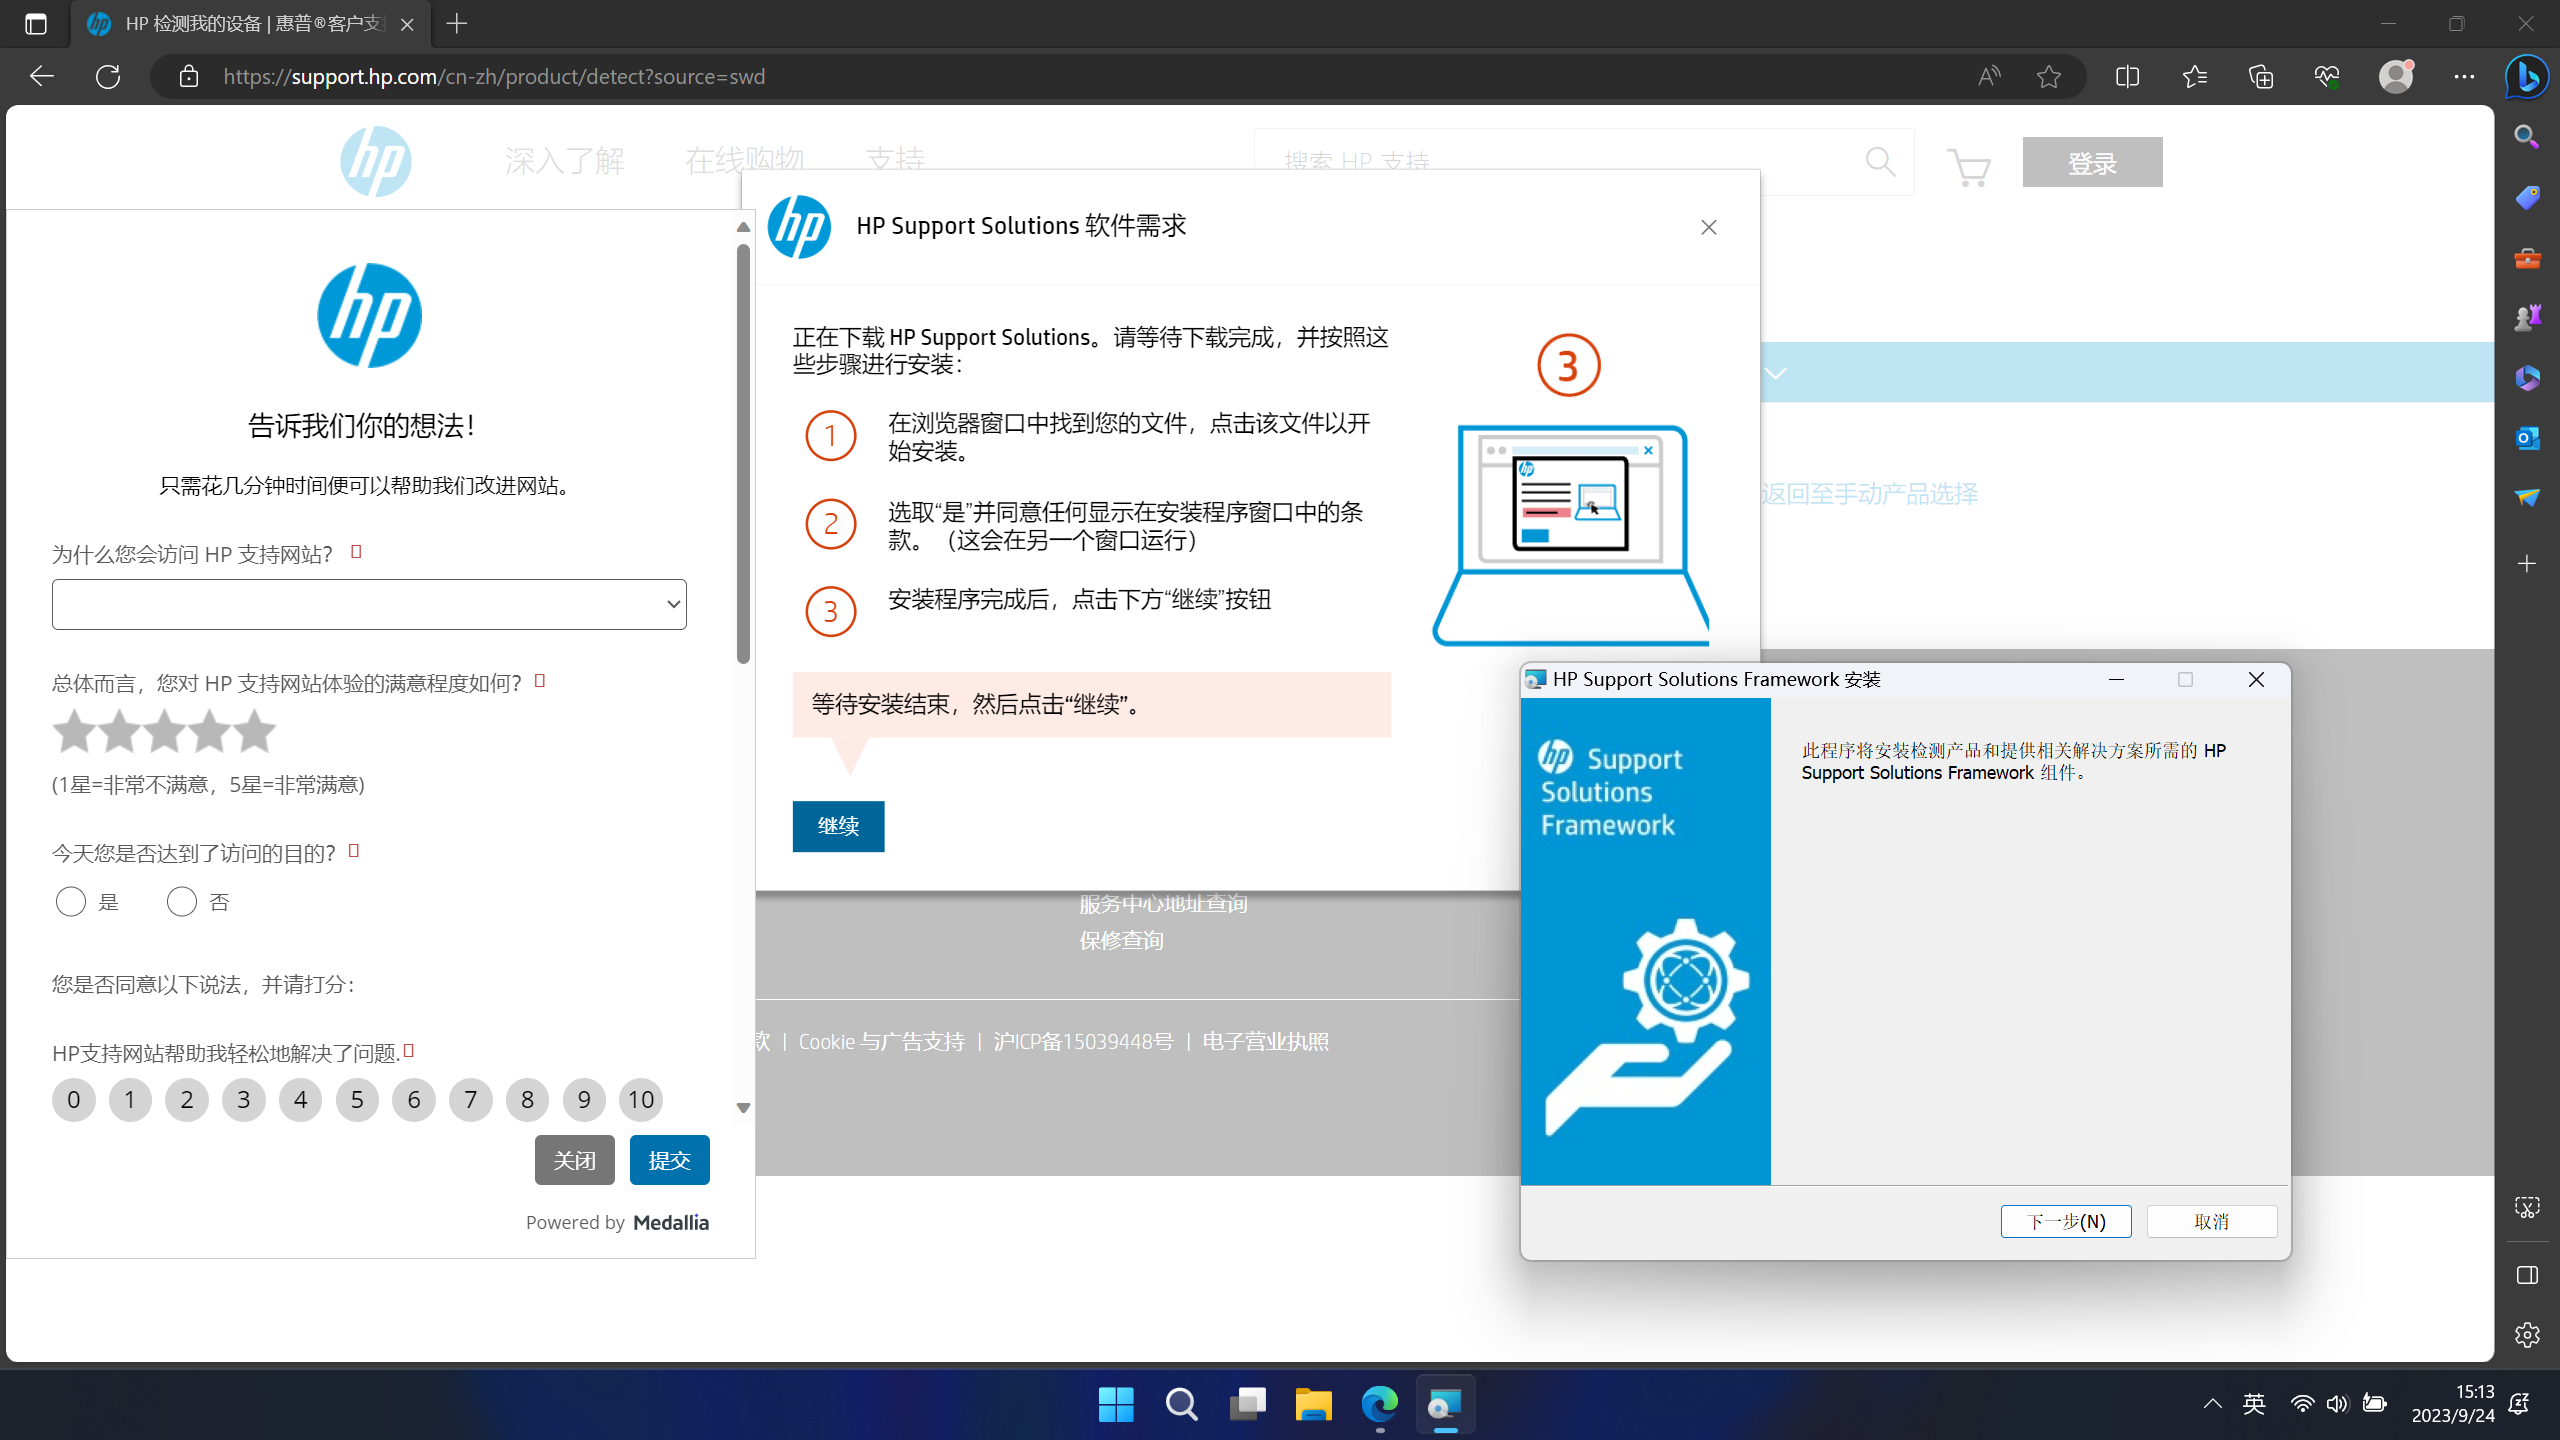Select the 是 radio button
Image resolution: width=2560 pixels, height=1440 pixels.
click(71, 902)
